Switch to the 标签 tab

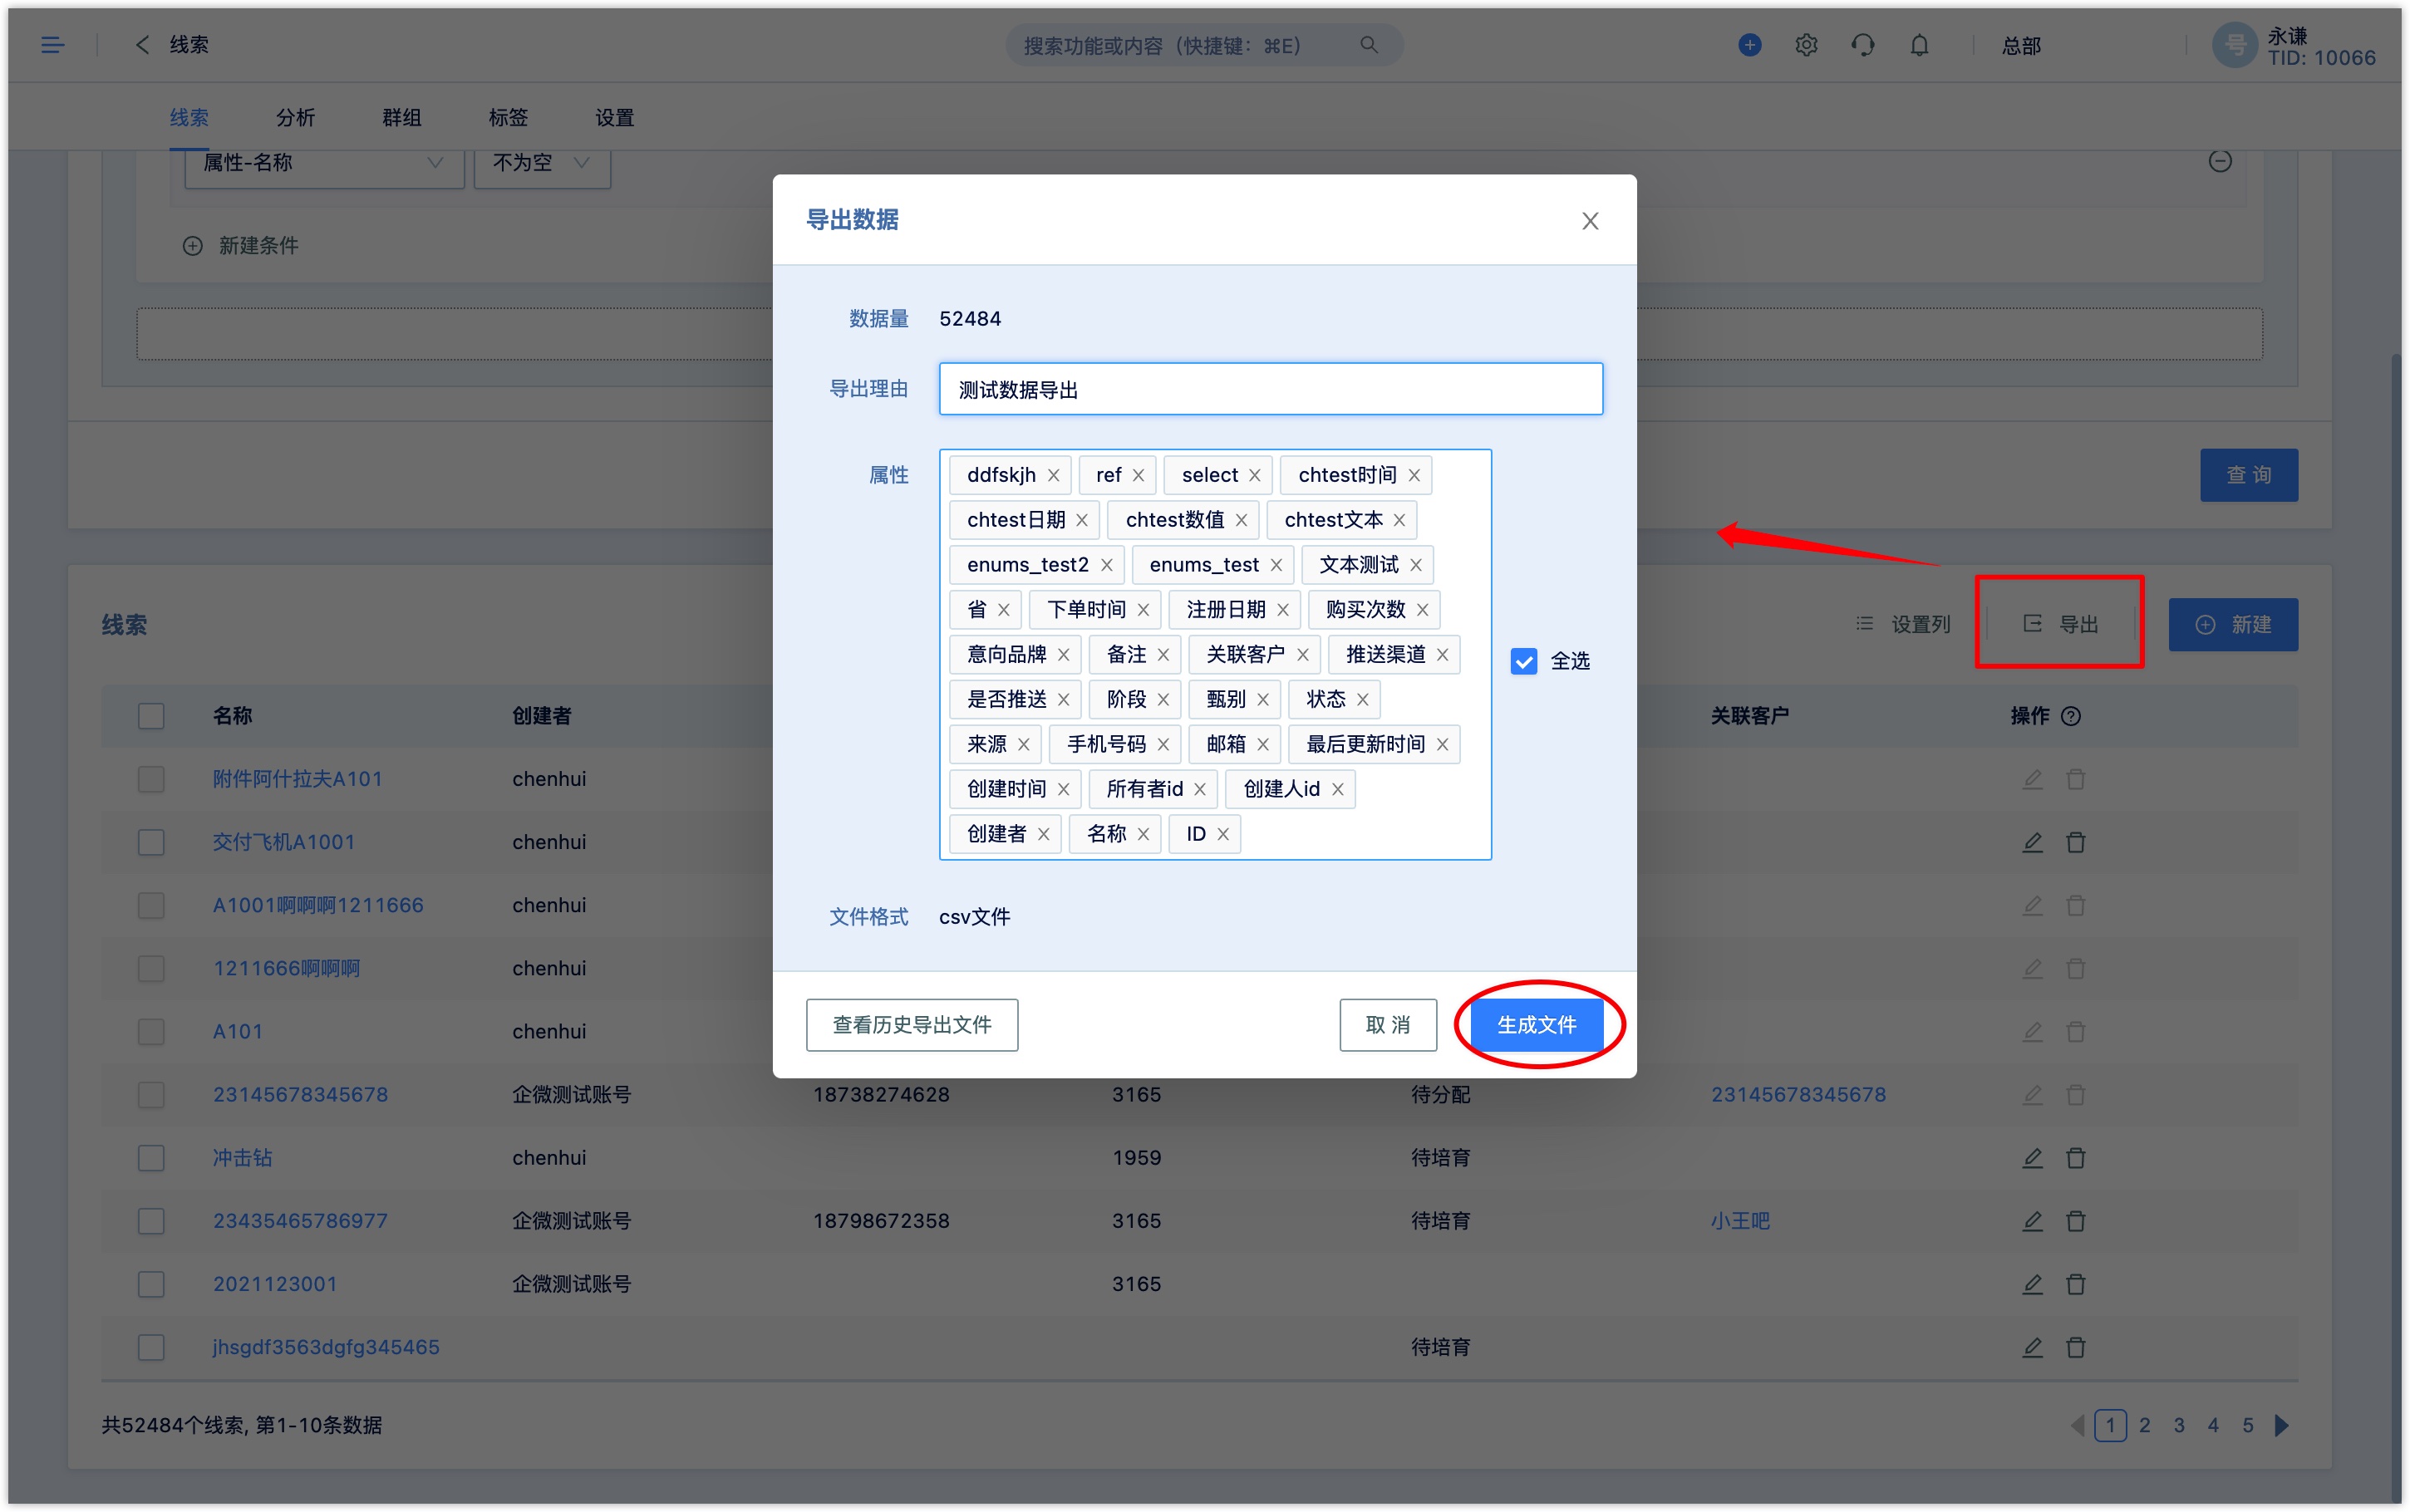pos(508,118)
